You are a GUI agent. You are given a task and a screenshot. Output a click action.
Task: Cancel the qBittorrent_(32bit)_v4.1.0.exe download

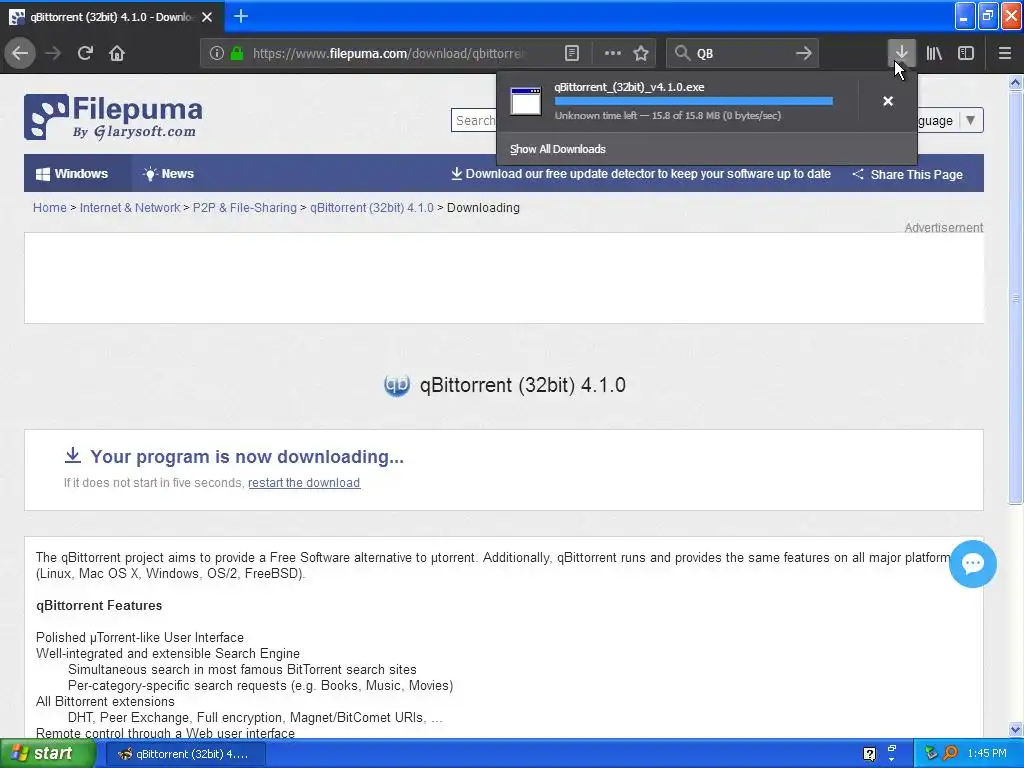888,101
